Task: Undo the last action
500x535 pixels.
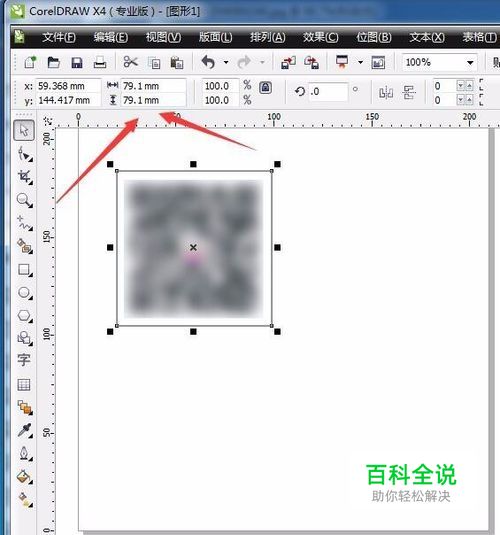Action: point(208,62)
